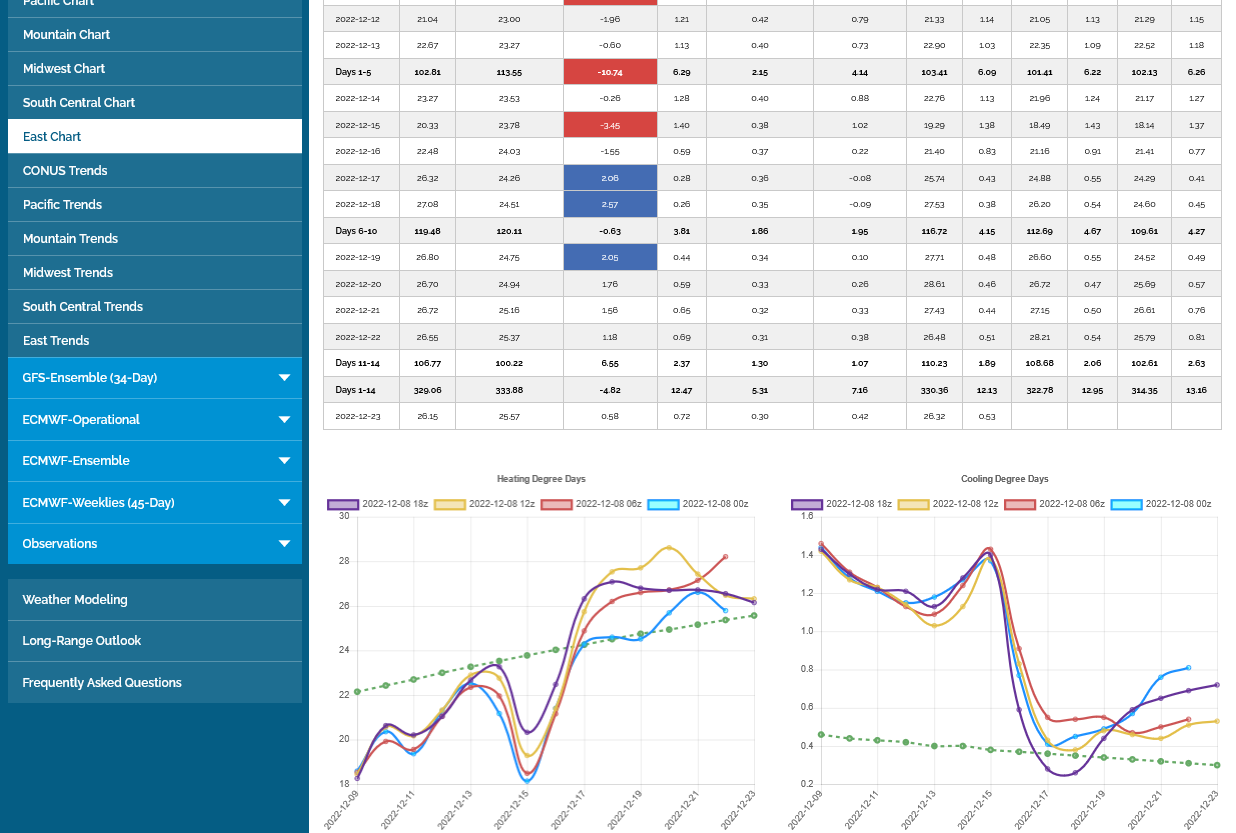Click the yellow 12z swatch in Cooling legend
The image size is (1236, 833).
pyautogui.click(x=914, y=505)
